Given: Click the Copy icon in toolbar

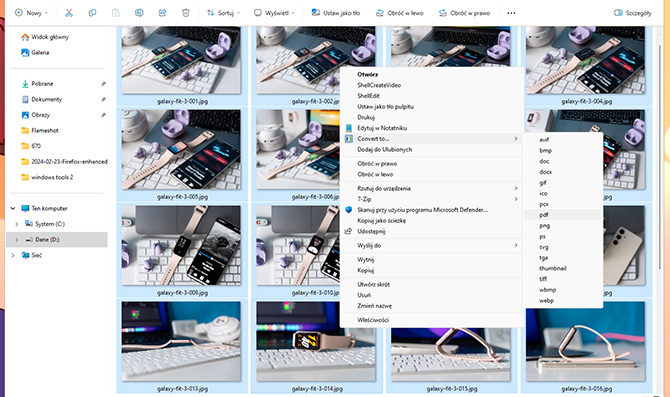Looking at the screenshot, I should [92, 13].
